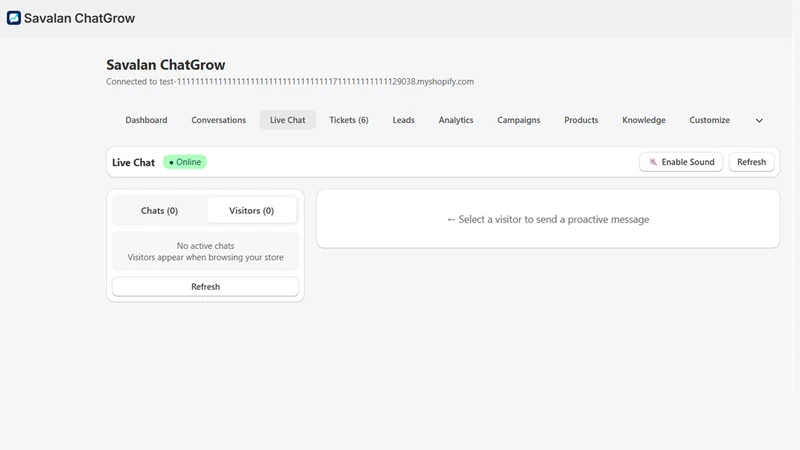Open the Dashboard tab
800x450 pixels.
point(146,120)
